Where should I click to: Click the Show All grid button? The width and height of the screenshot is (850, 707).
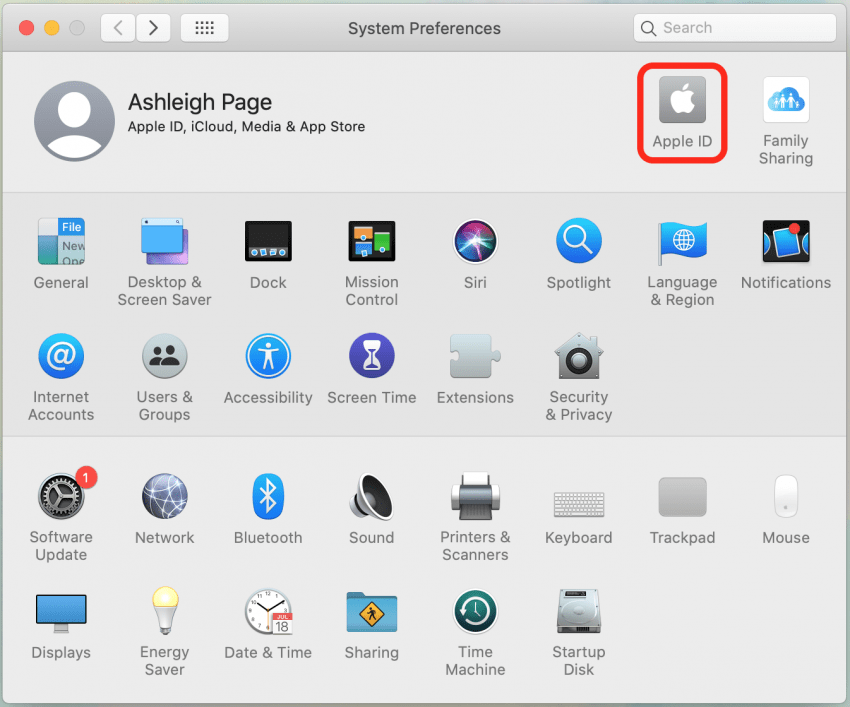click(204, 28)
